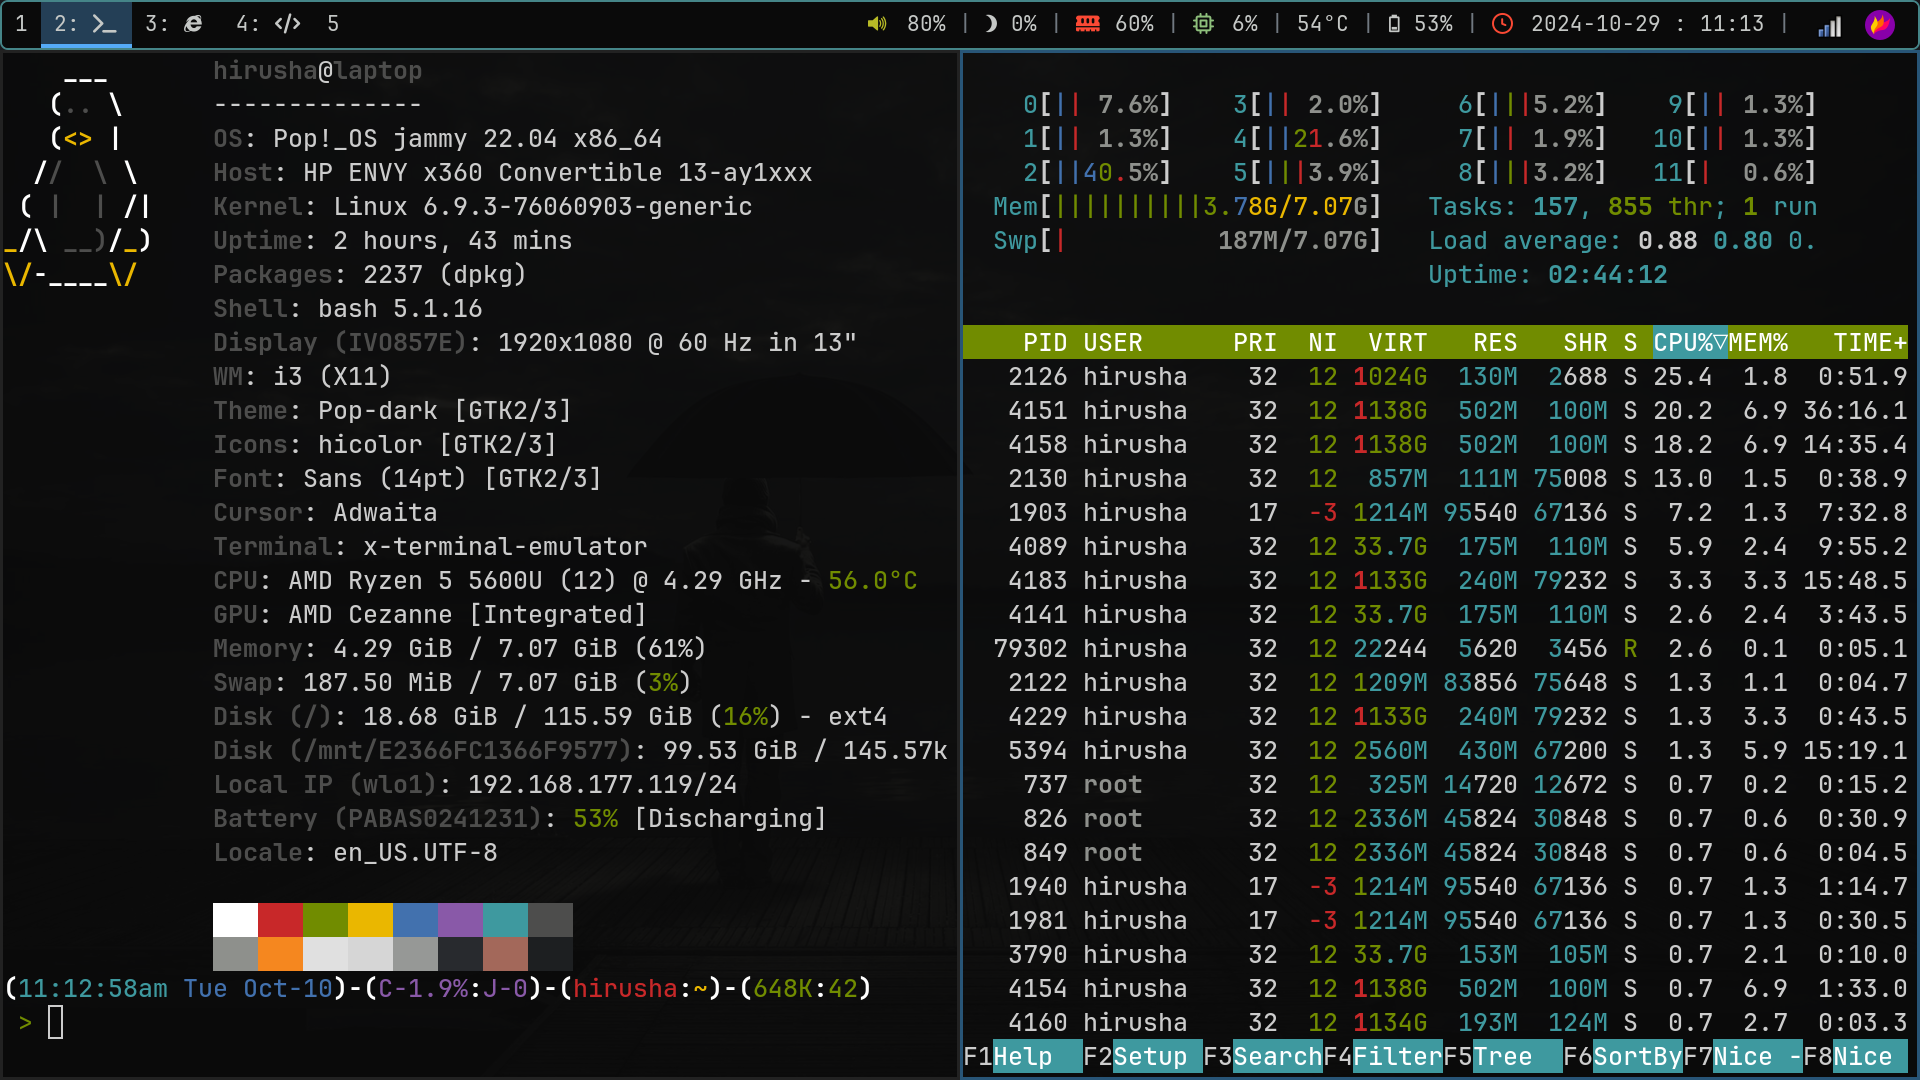The height and width of the screenshot is (1080, 1920).
Task: Click the Local IP 192.168.177.119/24 line
Action: 475,785
